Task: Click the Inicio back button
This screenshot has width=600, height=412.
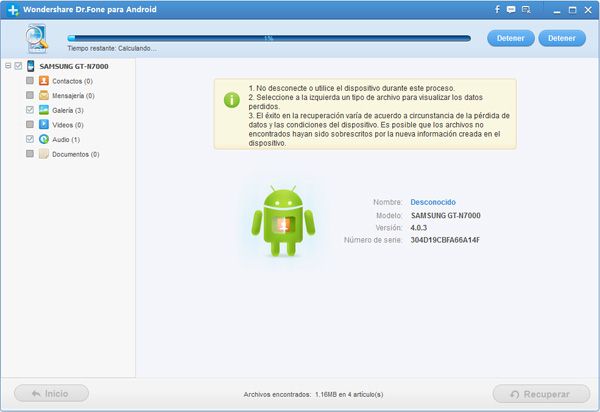Action: point(51,393)
